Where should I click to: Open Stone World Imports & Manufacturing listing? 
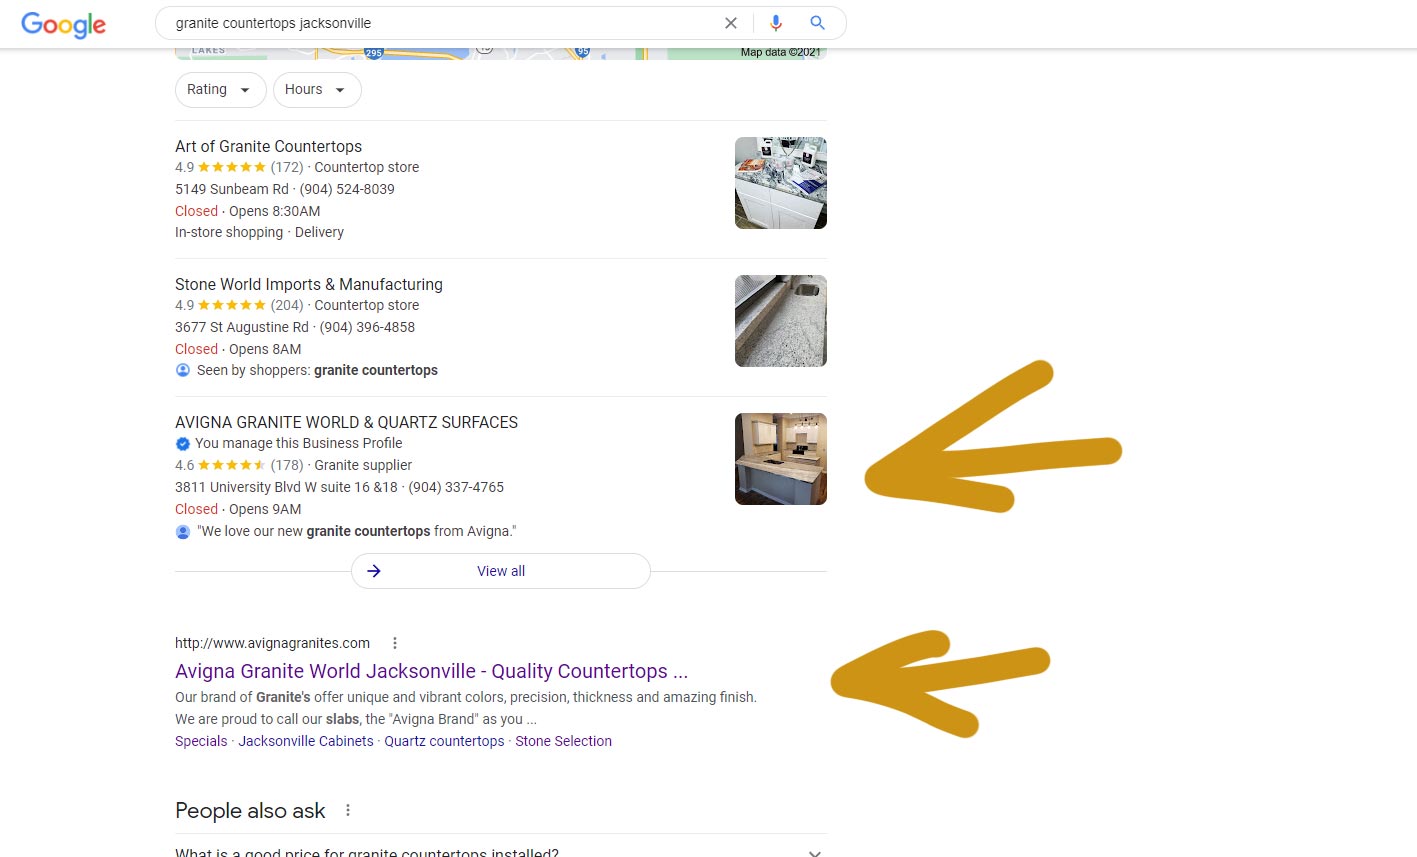point(309,284)
